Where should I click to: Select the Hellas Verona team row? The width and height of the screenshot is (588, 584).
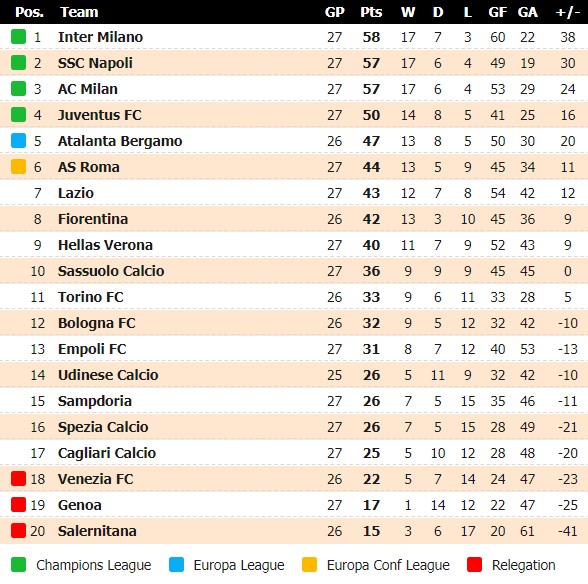point(294,245)
